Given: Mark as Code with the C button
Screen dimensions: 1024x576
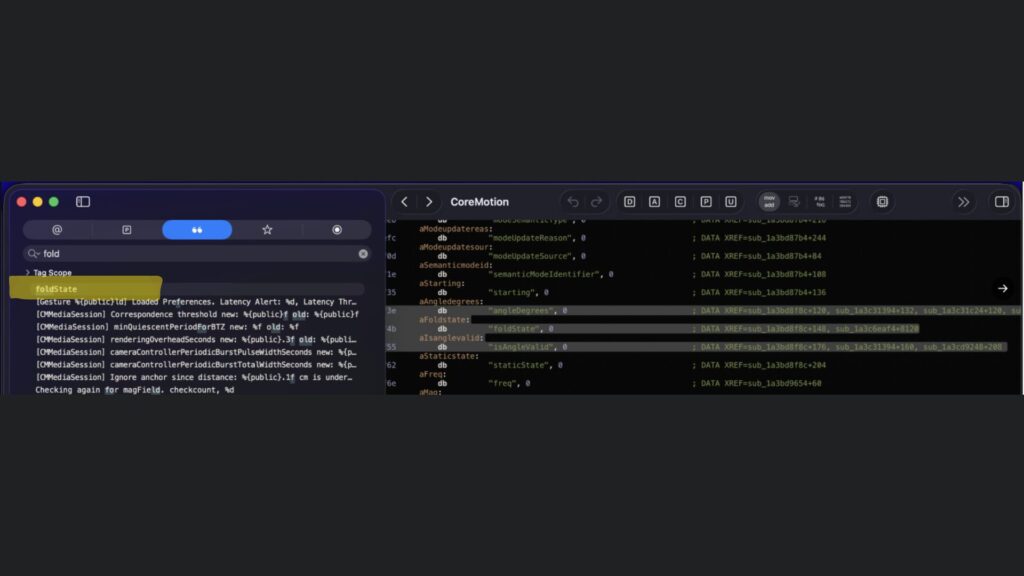Looking at the screenshot, I should [x=680, y=202].
